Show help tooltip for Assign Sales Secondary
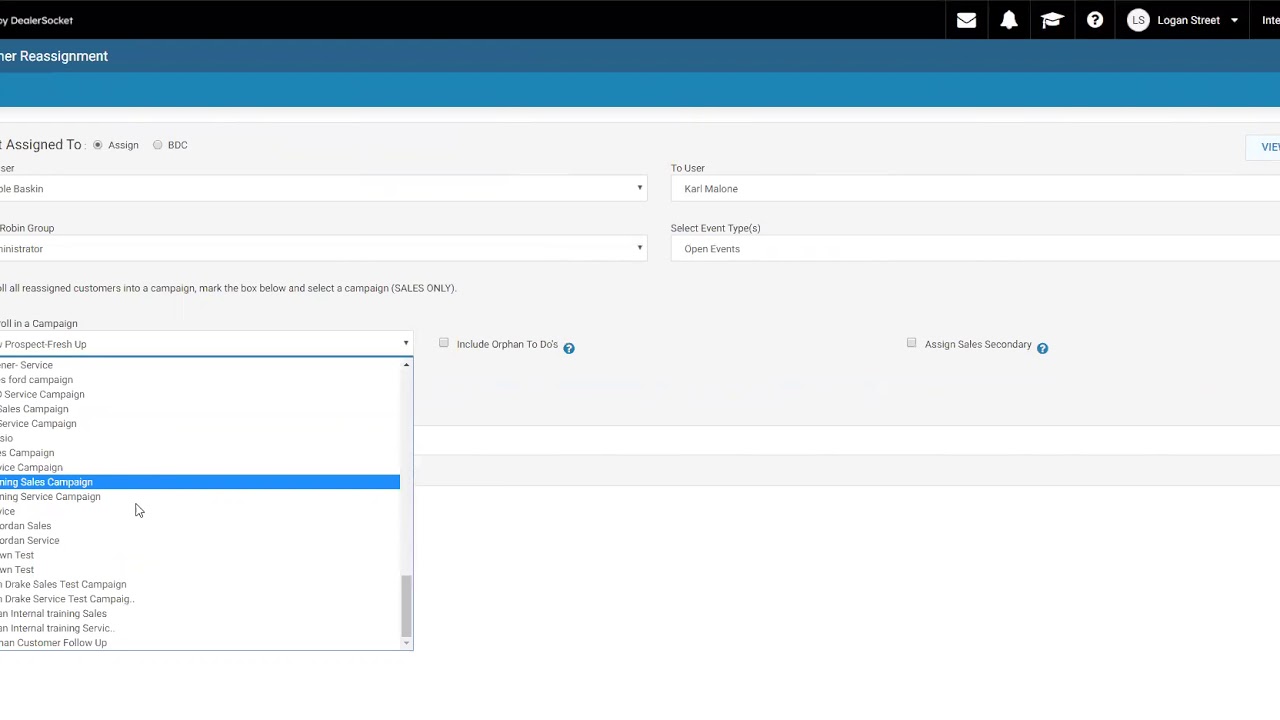This screenshot has width=1280, height=720. [x=1042, y=347]
